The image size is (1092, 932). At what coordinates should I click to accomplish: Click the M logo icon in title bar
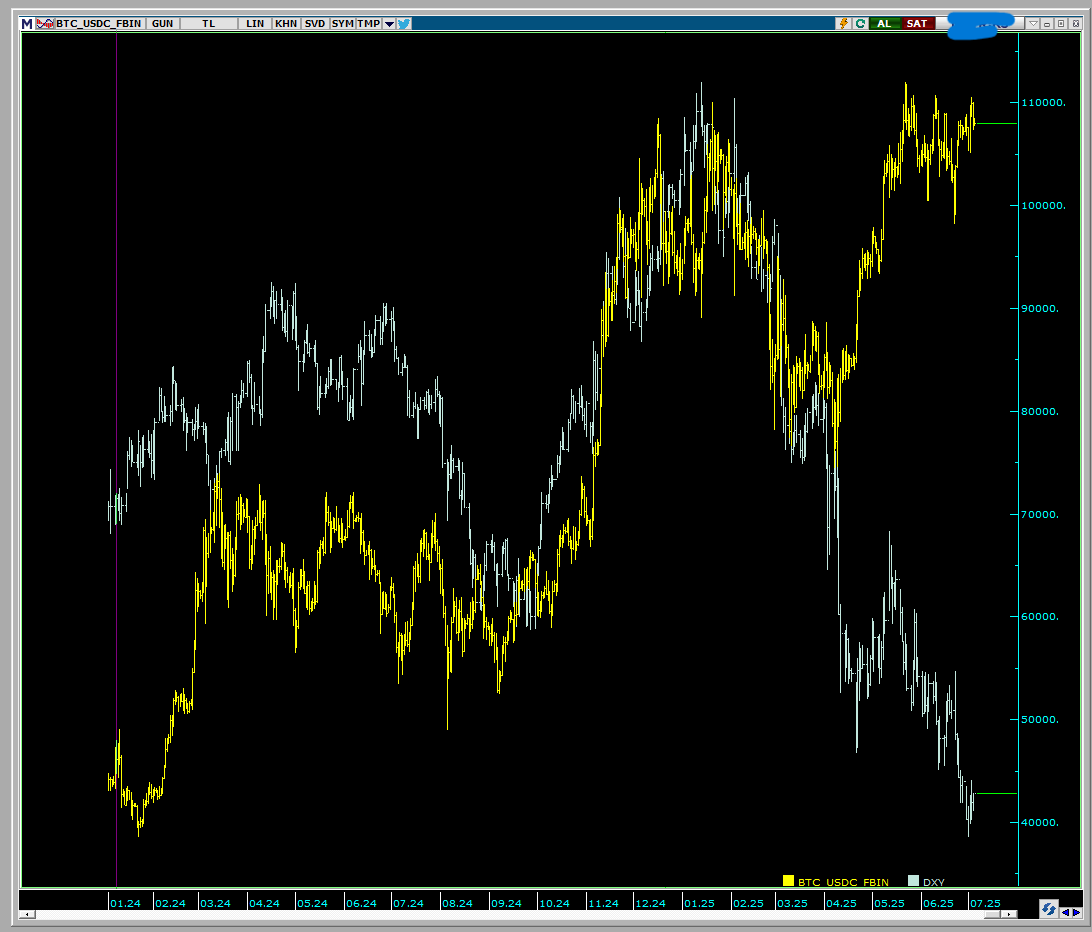tap(27, 23)
